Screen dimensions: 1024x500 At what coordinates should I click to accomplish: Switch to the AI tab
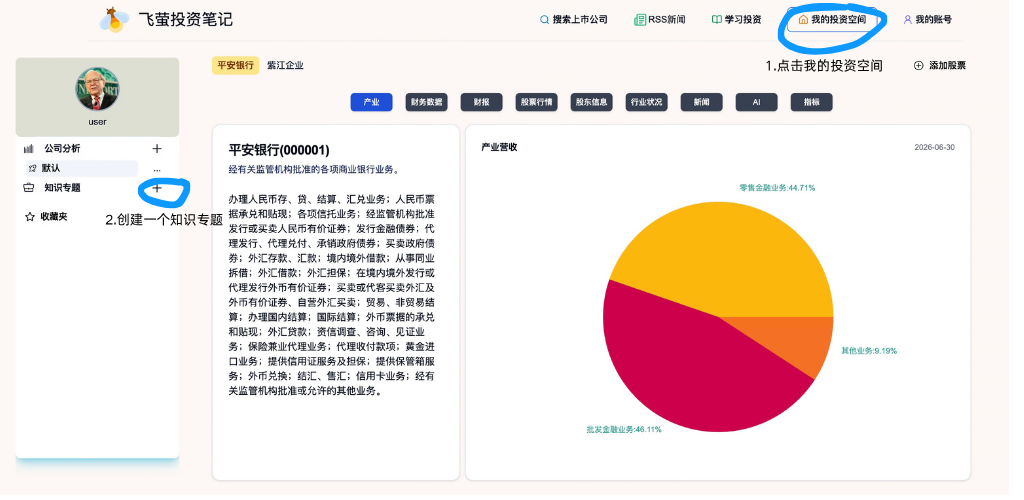click(756, 102)
